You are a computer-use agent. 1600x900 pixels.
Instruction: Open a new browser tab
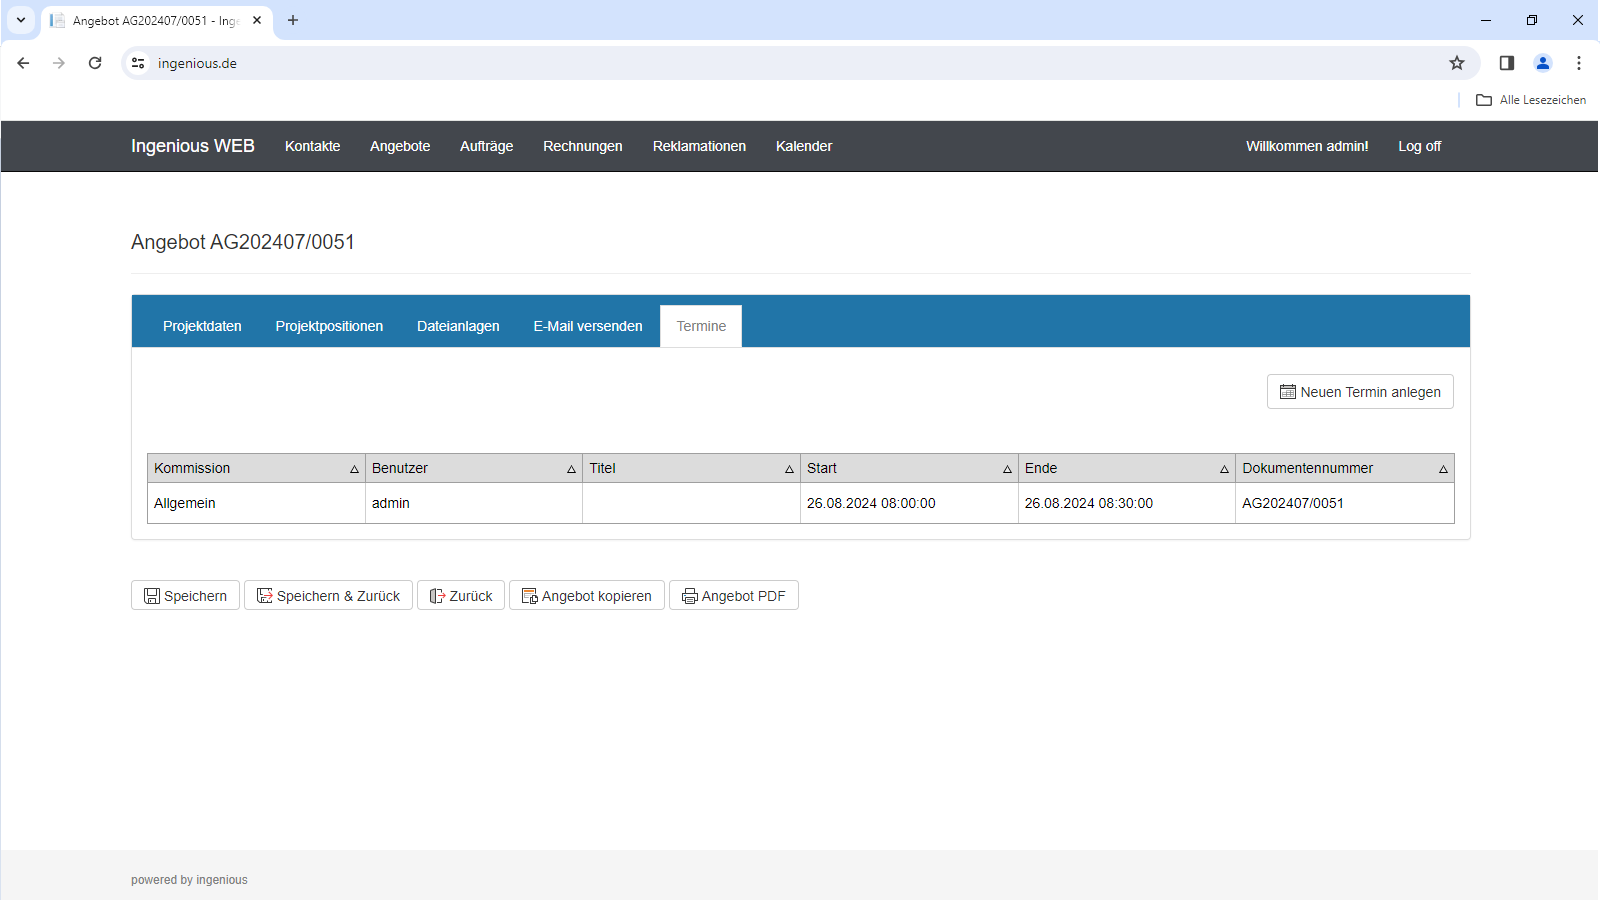click(x=293, y=20)
